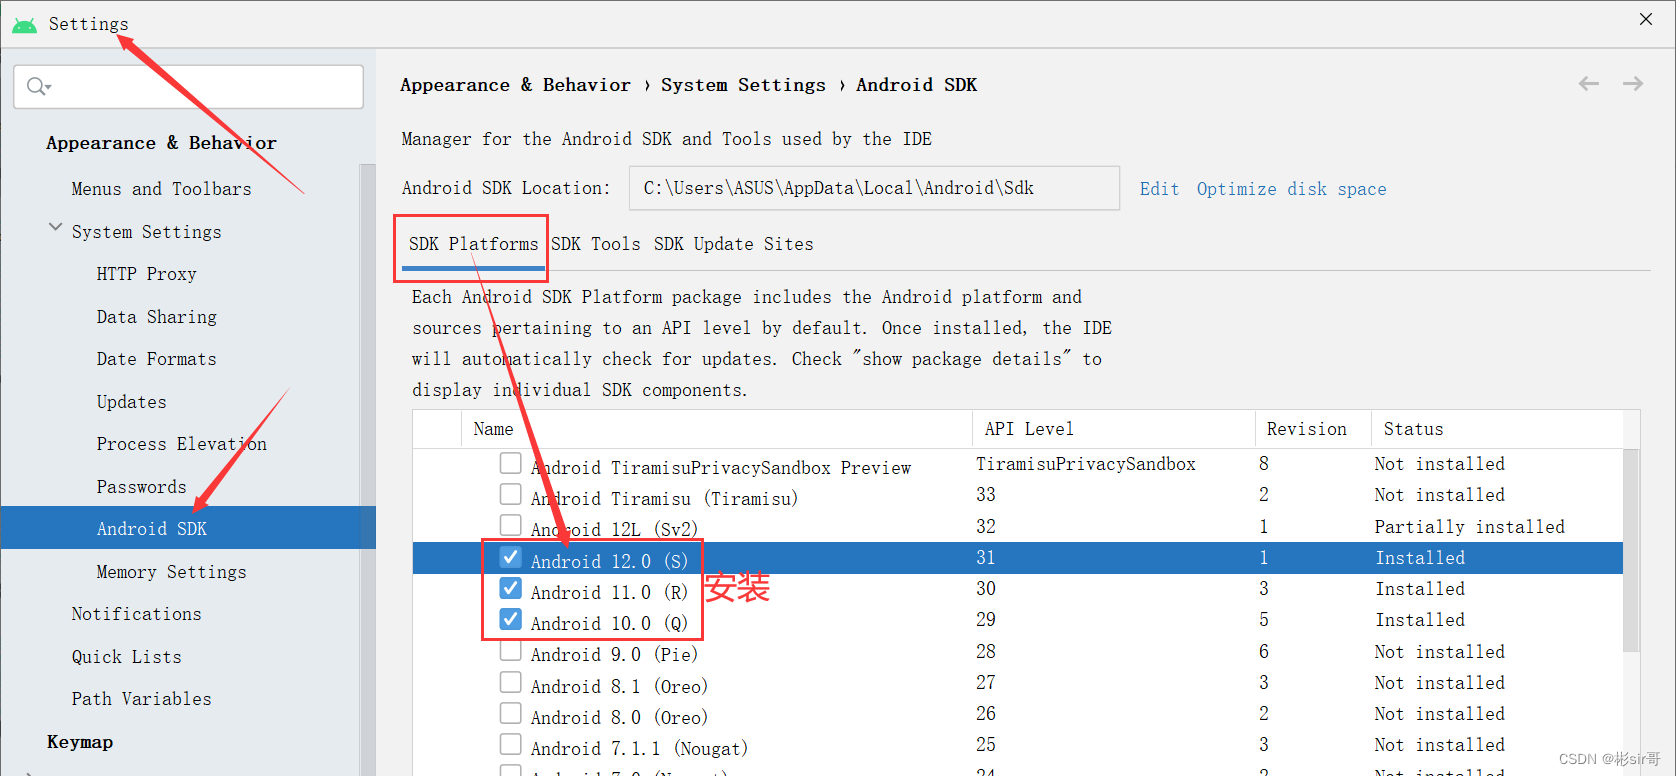This screenshot has height=776, width=1676.
Task: Click API level '28' cell
Action: 986,652
